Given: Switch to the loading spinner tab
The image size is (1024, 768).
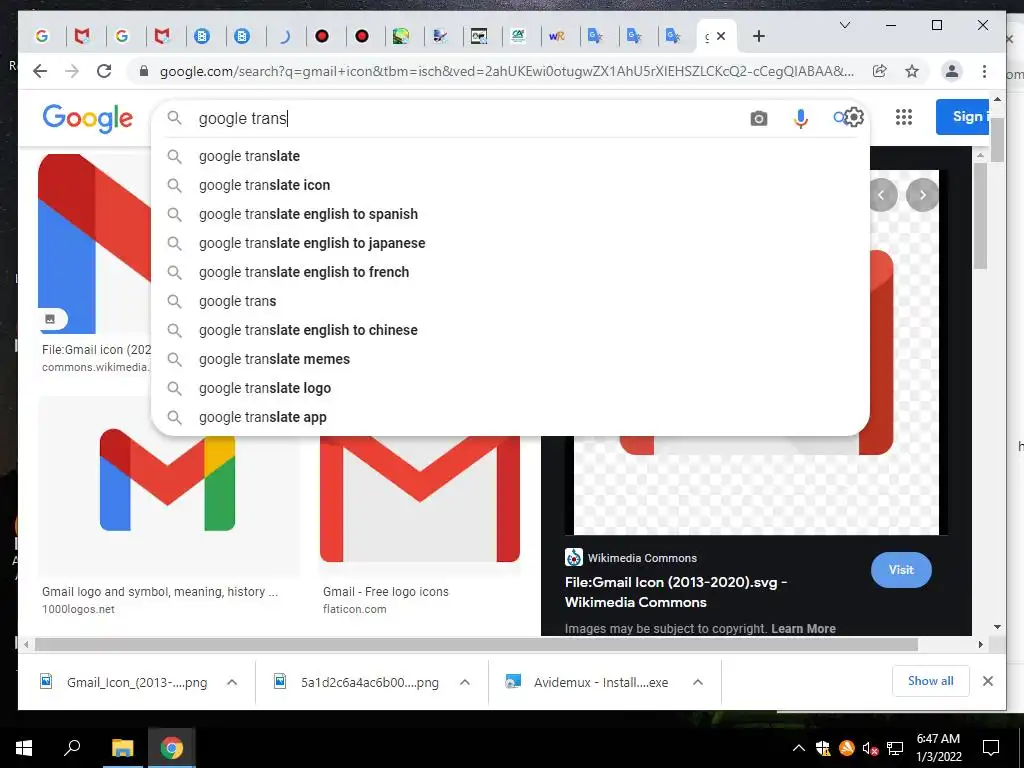Looking at the screenshot, I should pyautogui.click(x=284, y=36).
